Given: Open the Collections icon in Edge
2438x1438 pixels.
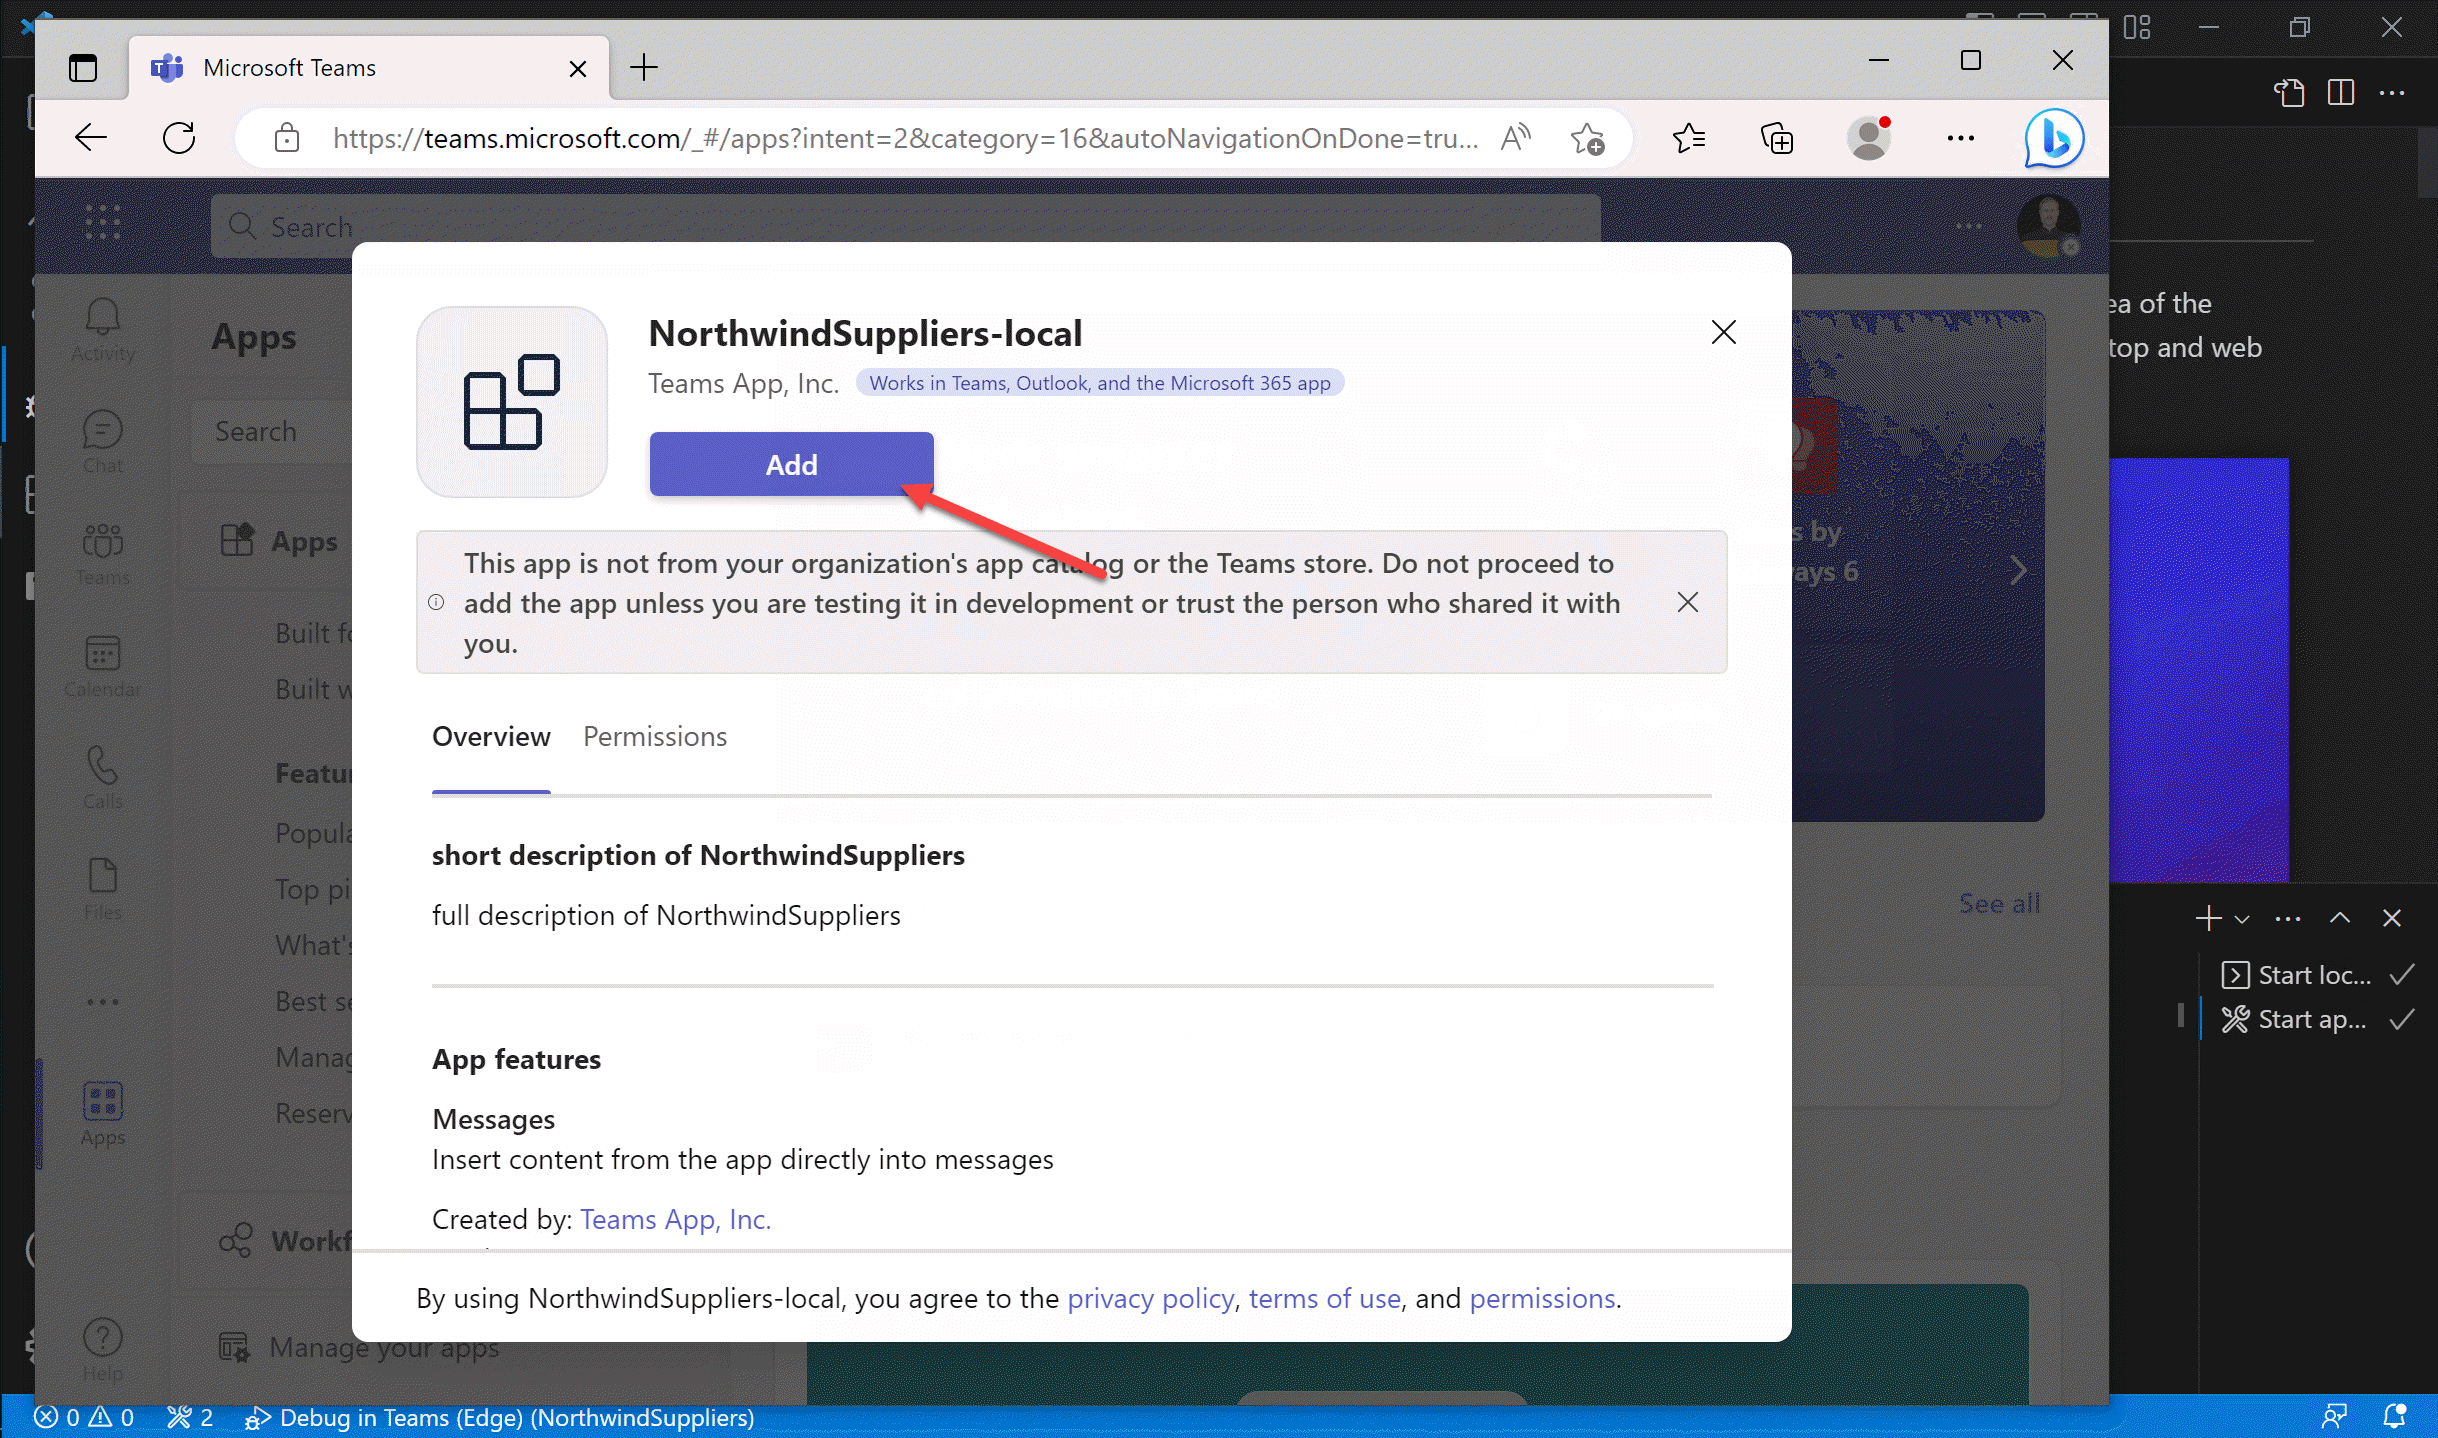Looking at the screenshot, I should pyautogui.click(x=1777, y=138).
